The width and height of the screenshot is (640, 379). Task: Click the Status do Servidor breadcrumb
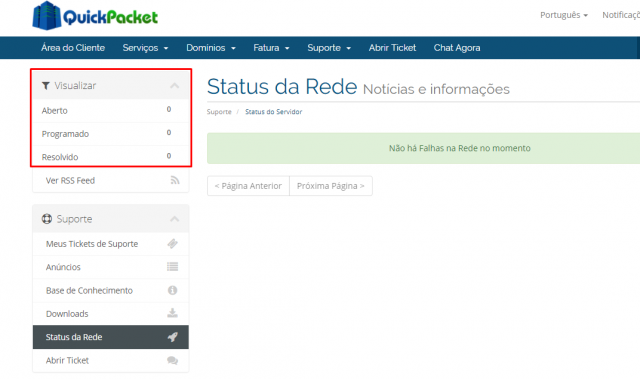coord(273,112)
